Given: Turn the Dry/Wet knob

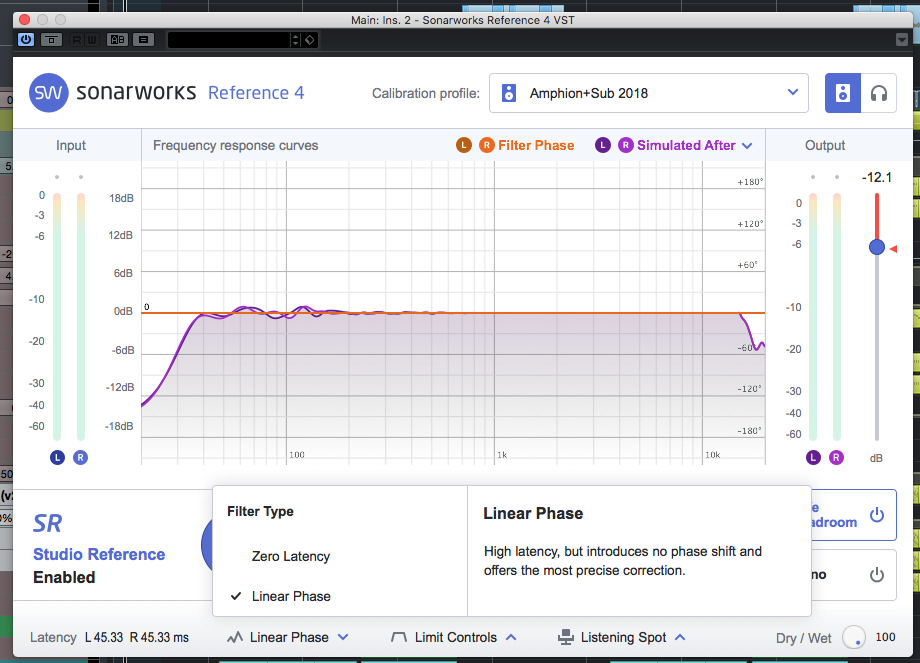Looking at the screenshot, I should point(855,637).
